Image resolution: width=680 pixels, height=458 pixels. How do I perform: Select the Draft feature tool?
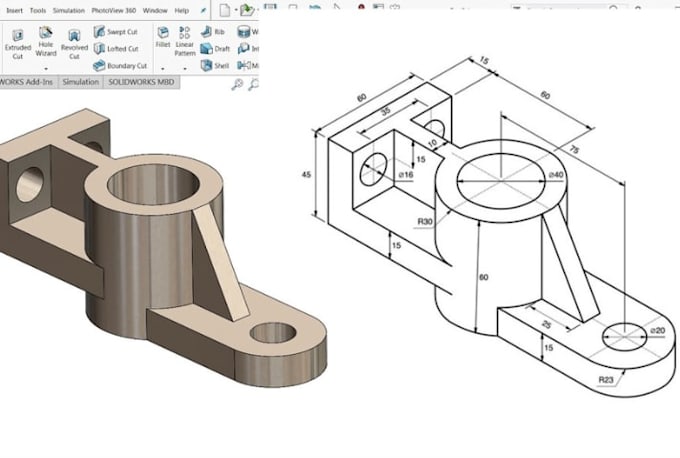[215, 49]
